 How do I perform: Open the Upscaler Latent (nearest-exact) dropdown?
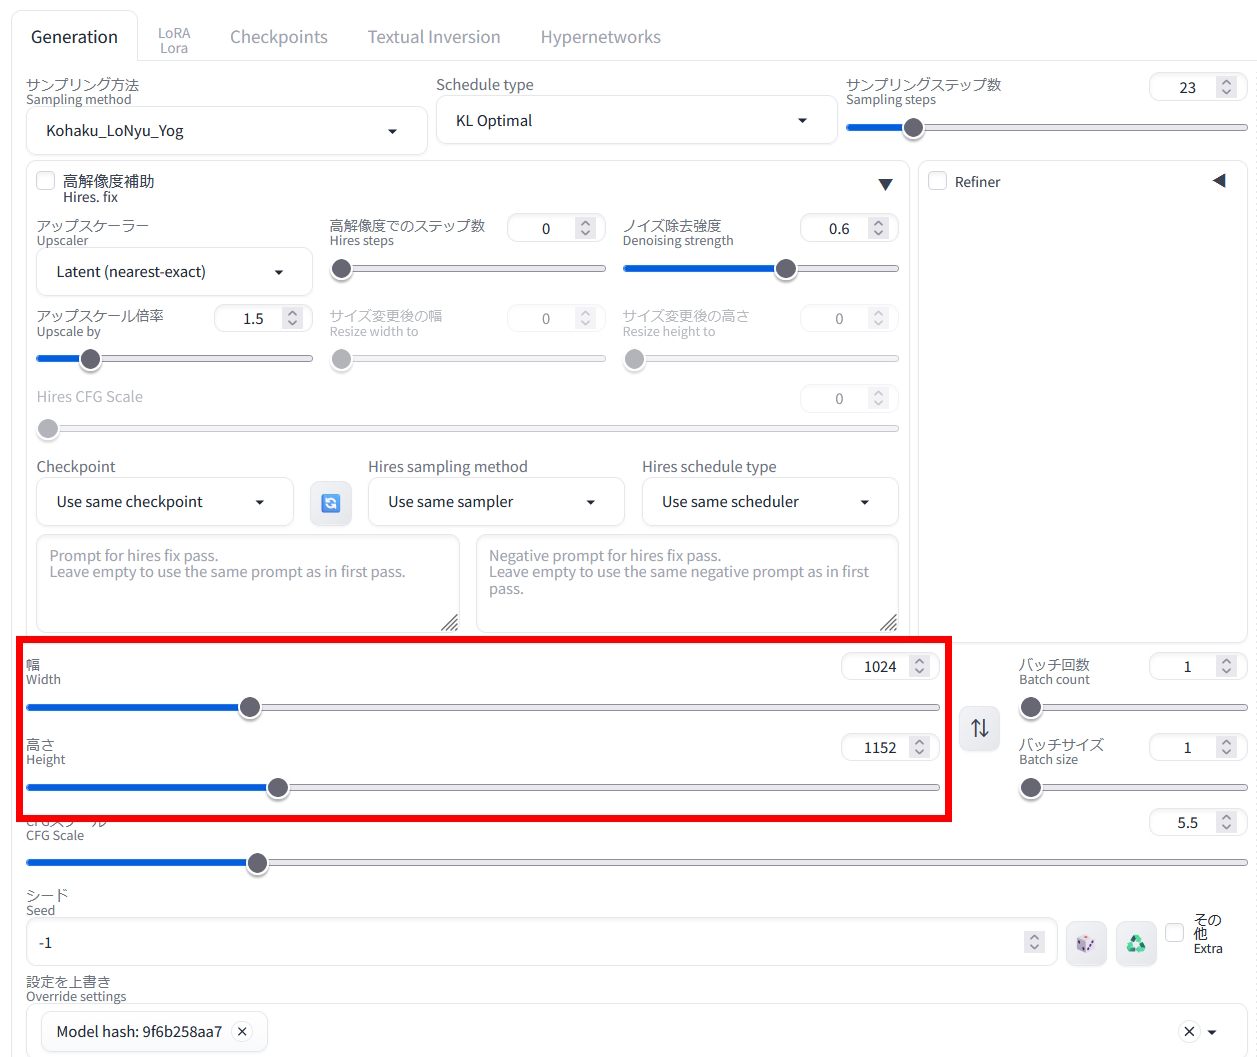[x=174, y=272]
